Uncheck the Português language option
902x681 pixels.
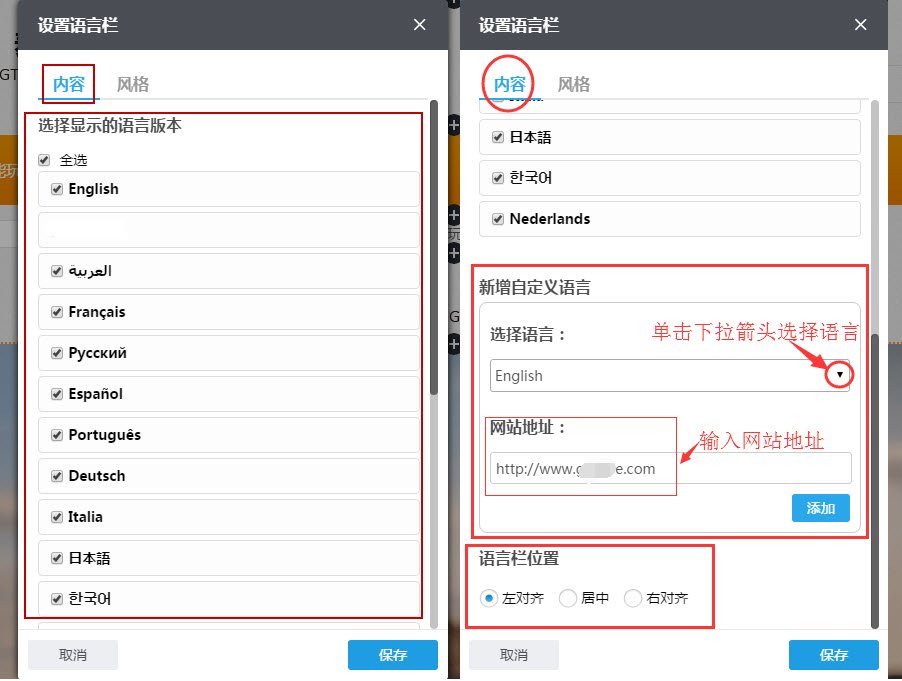57,435
